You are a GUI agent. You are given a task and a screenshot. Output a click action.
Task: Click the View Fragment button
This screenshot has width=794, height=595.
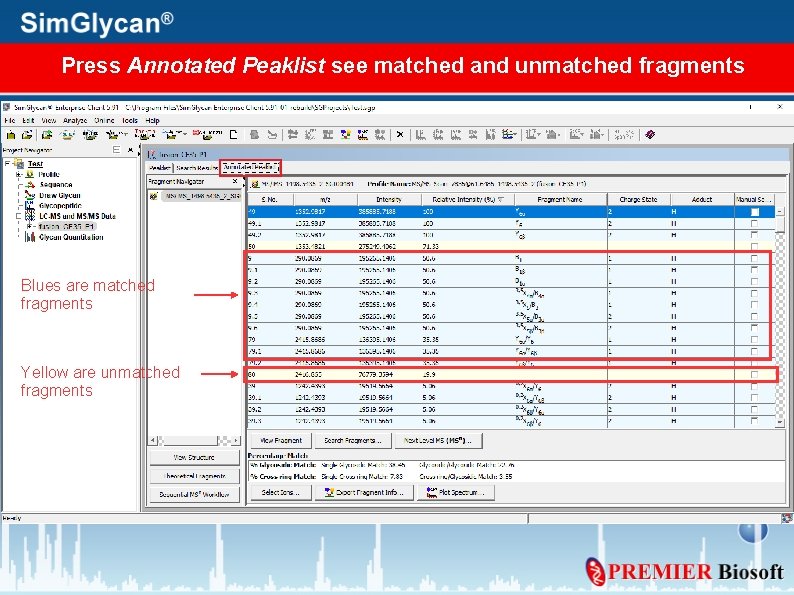coord(281,441)
